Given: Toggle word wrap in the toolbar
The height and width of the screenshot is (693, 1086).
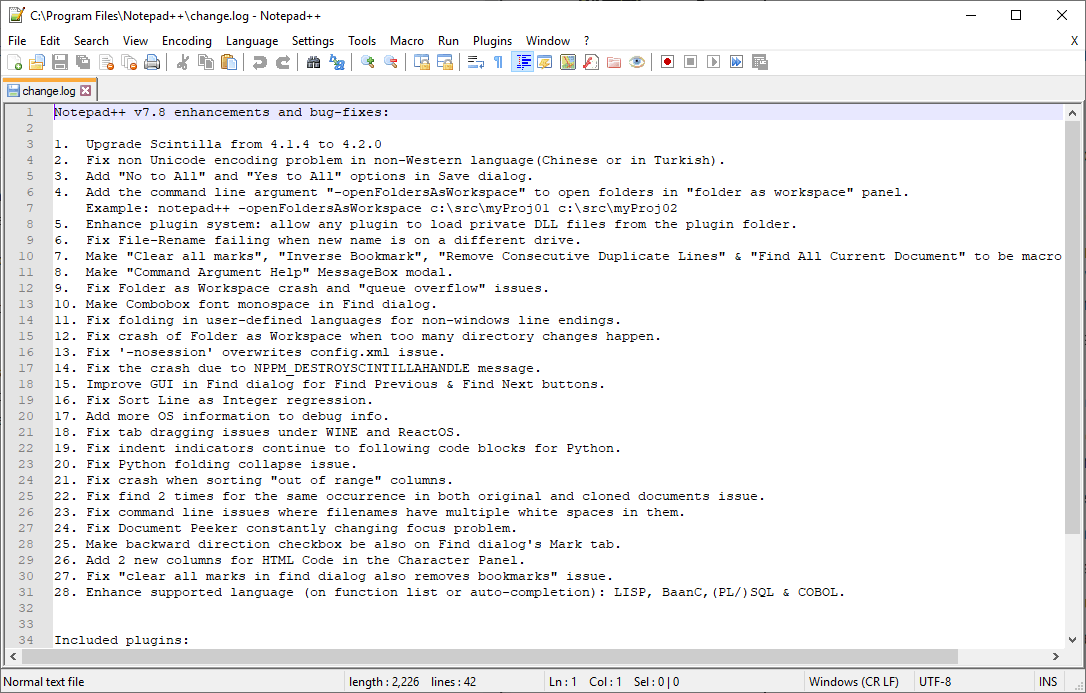Looking at the screenshot, I should click(475, 62).
